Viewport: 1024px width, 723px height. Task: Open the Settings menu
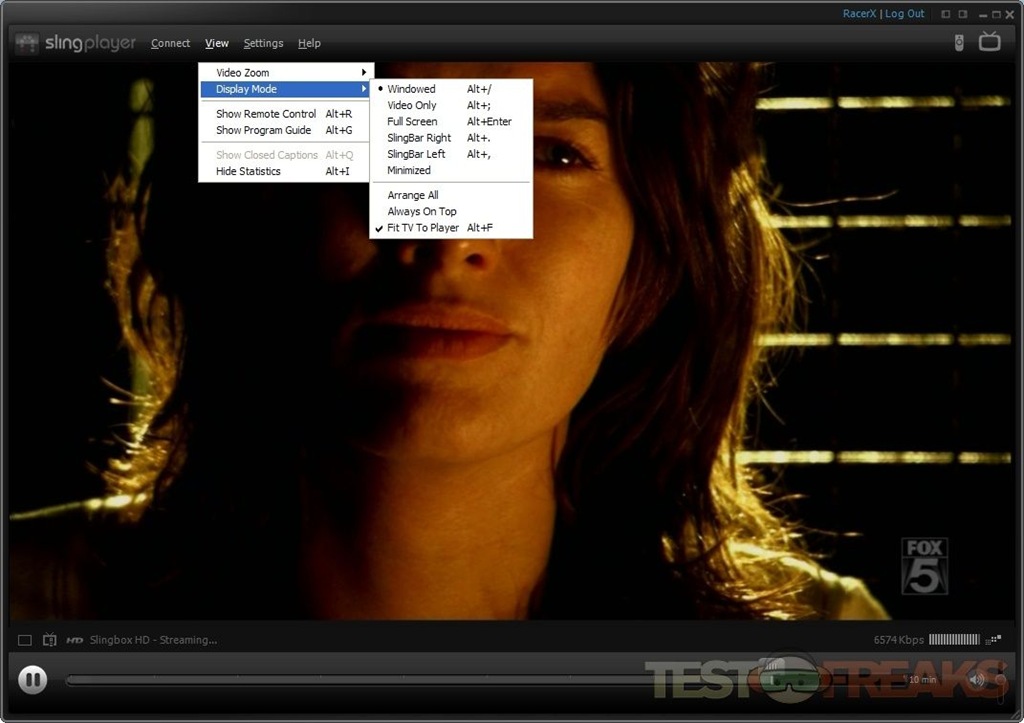tap(263, 43)
